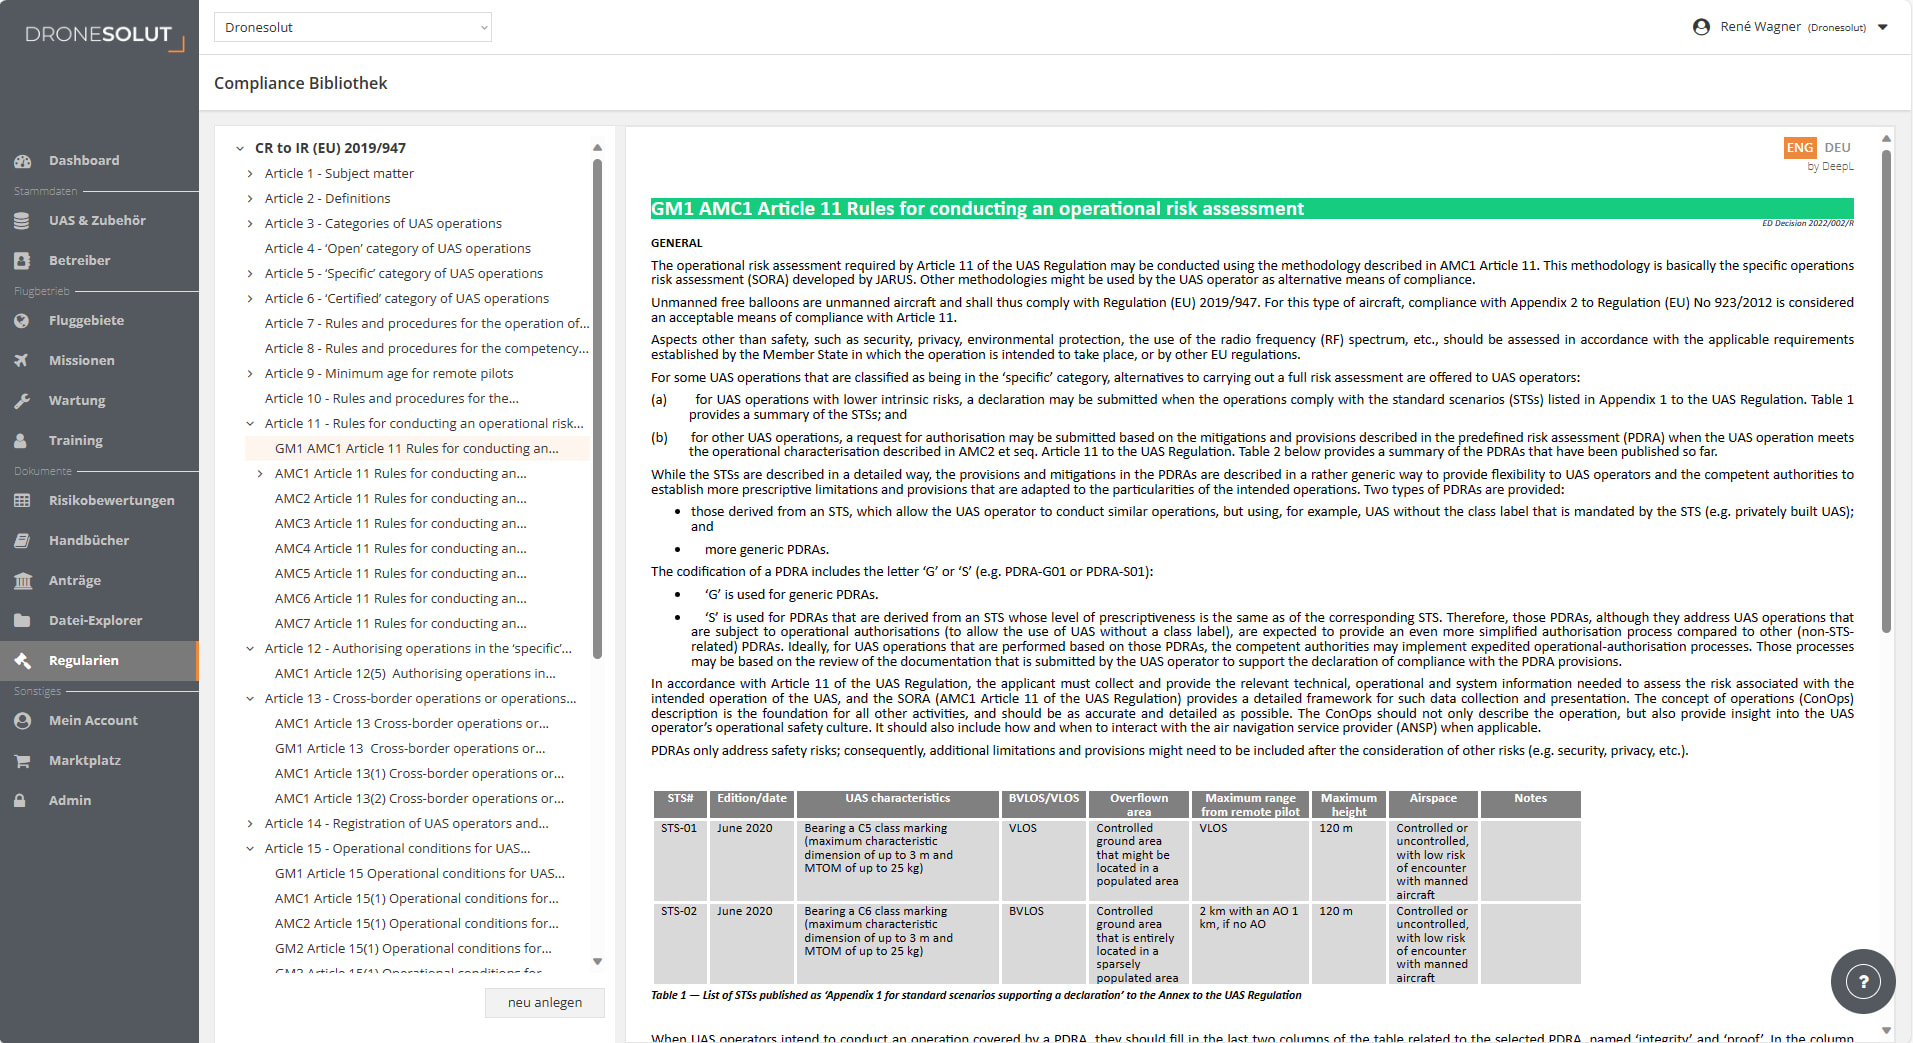
Task: Expand Article 5 - 'Specific' category chevron
Action: tap(250, 274)
